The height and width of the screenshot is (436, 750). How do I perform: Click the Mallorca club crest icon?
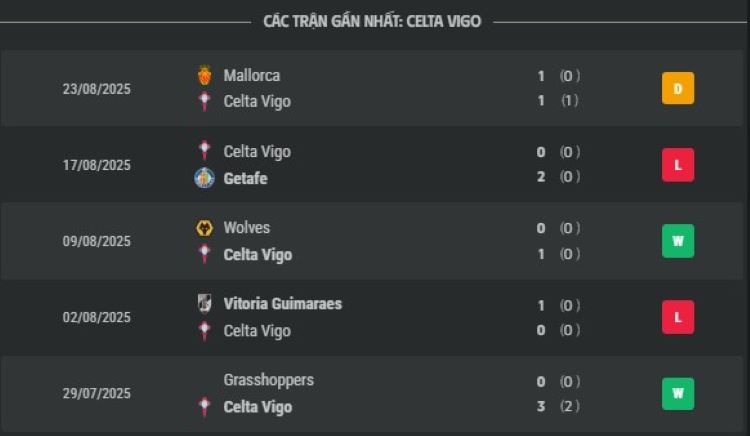(205, 76)
